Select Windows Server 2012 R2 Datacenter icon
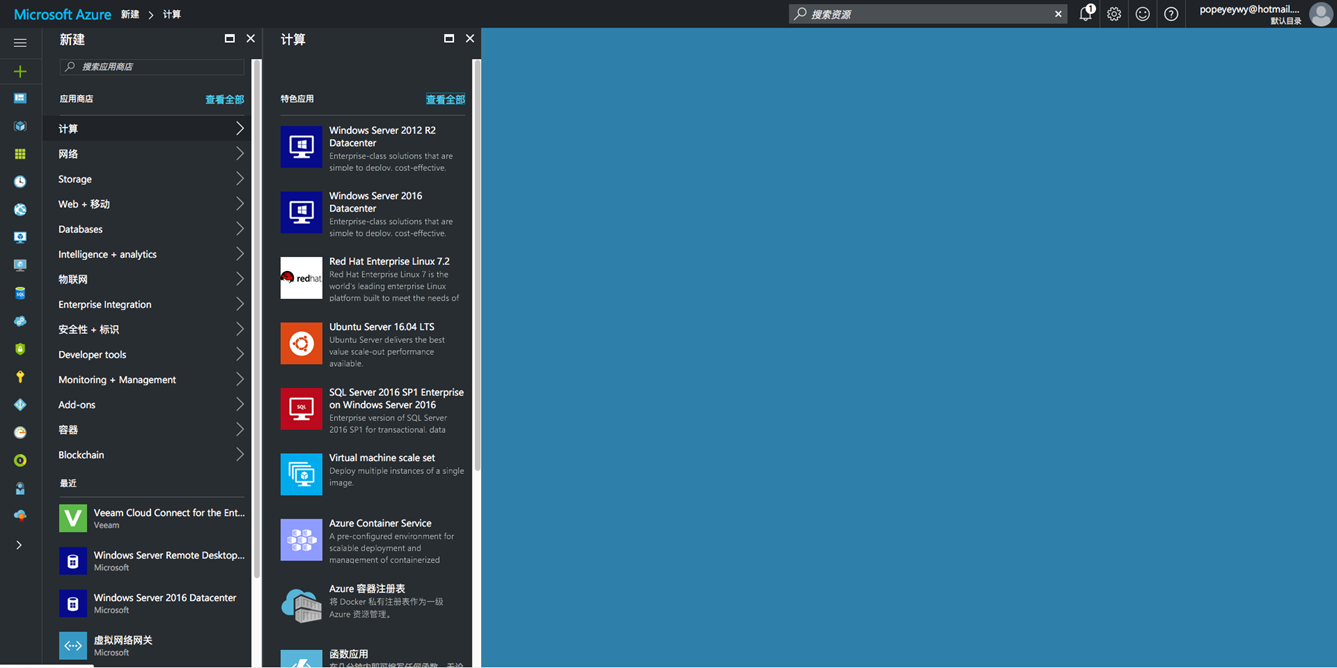 301,147
